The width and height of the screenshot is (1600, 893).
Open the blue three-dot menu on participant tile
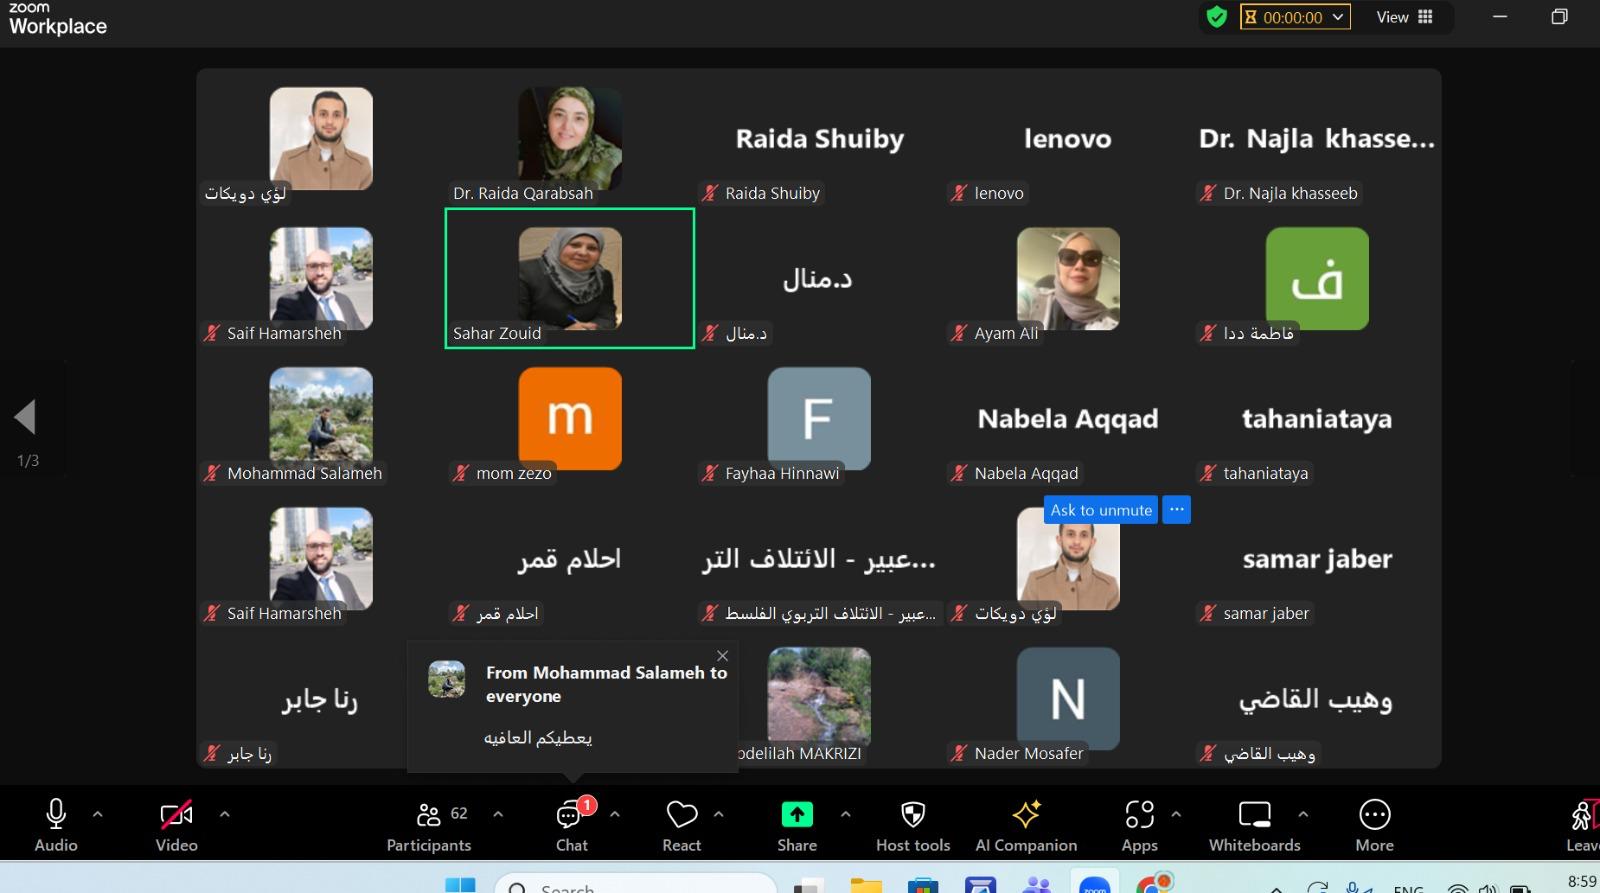click(x=1177, y=510)
